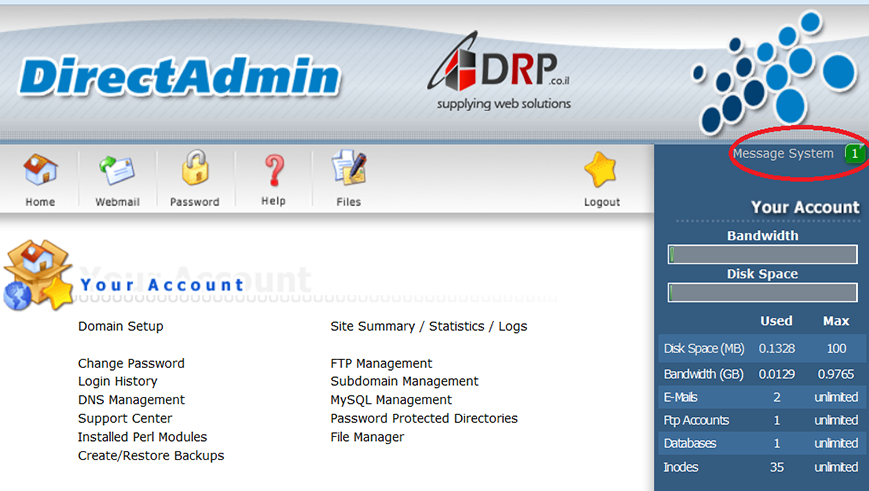Viewport: 869px width, 491px height.
Task: Open Create/Restore Backups
Action: coord(151,455)
